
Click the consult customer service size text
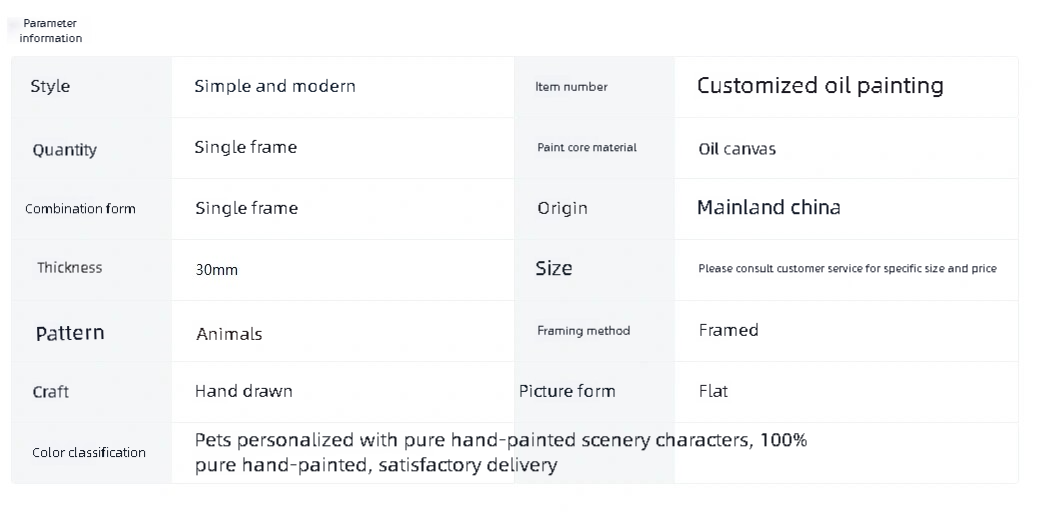coord(847,268)
